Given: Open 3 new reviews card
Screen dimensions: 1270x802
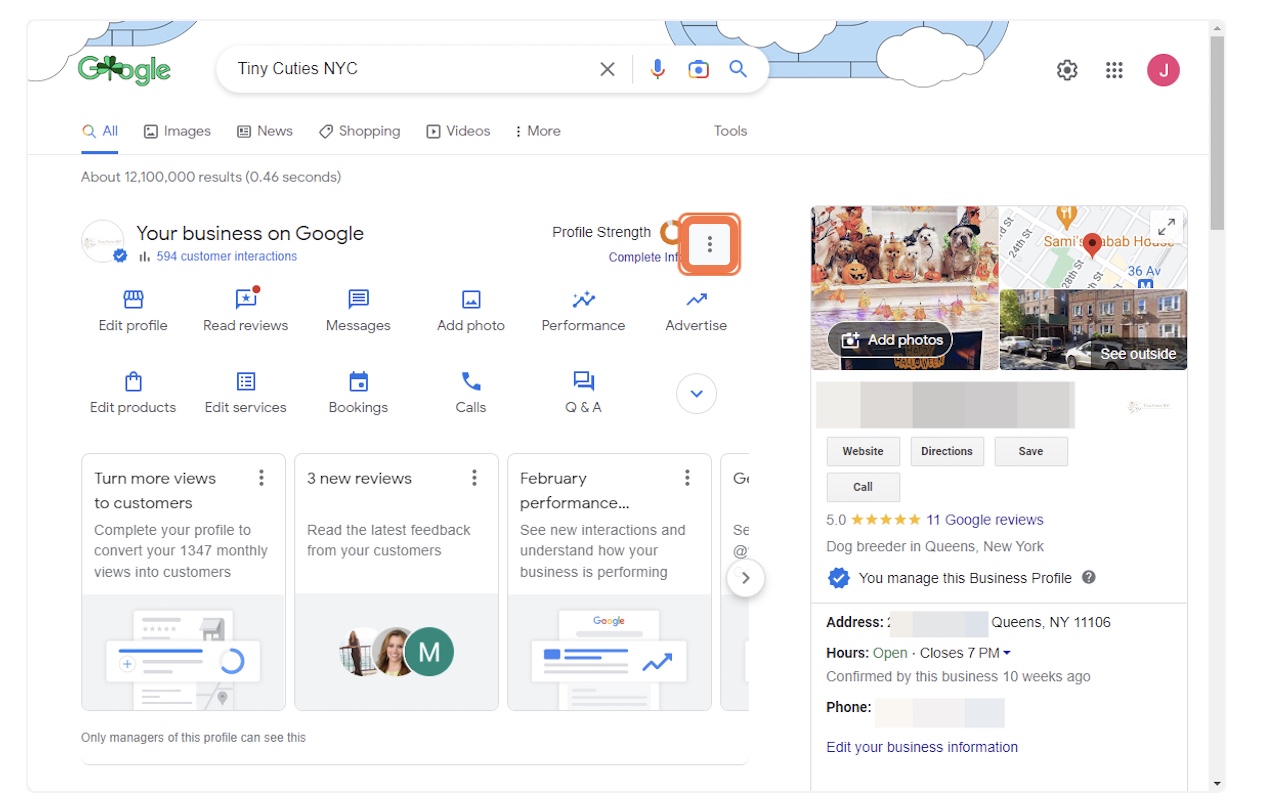Looking at the screenshot, I should click(396, 582).
